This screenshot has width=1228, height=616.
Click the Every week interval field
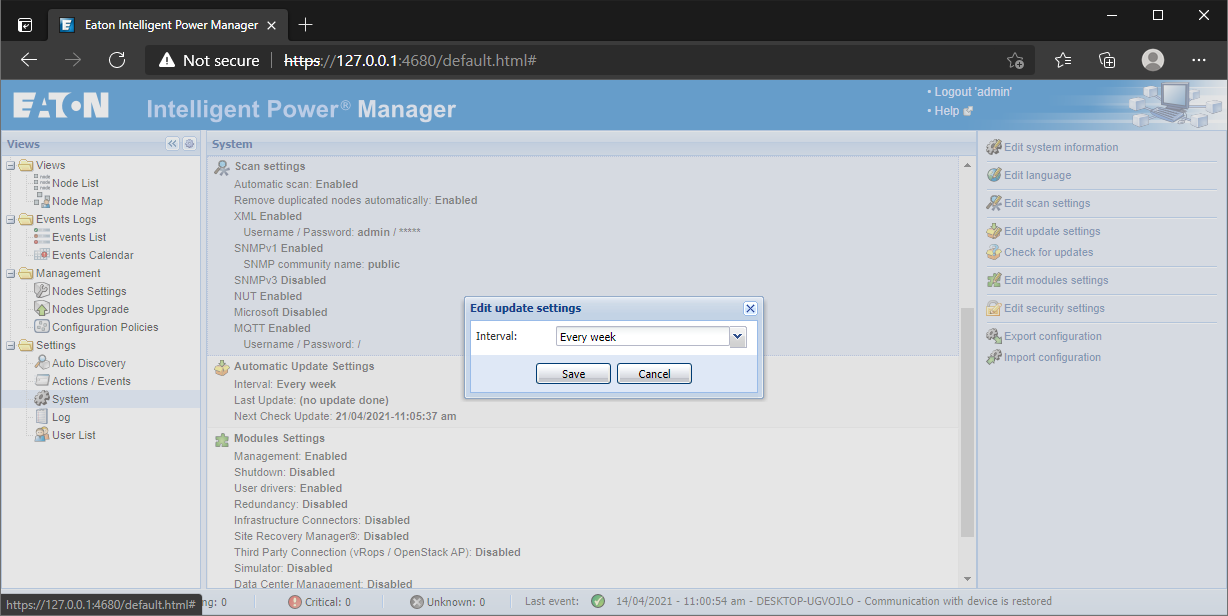tap(643, 337)
